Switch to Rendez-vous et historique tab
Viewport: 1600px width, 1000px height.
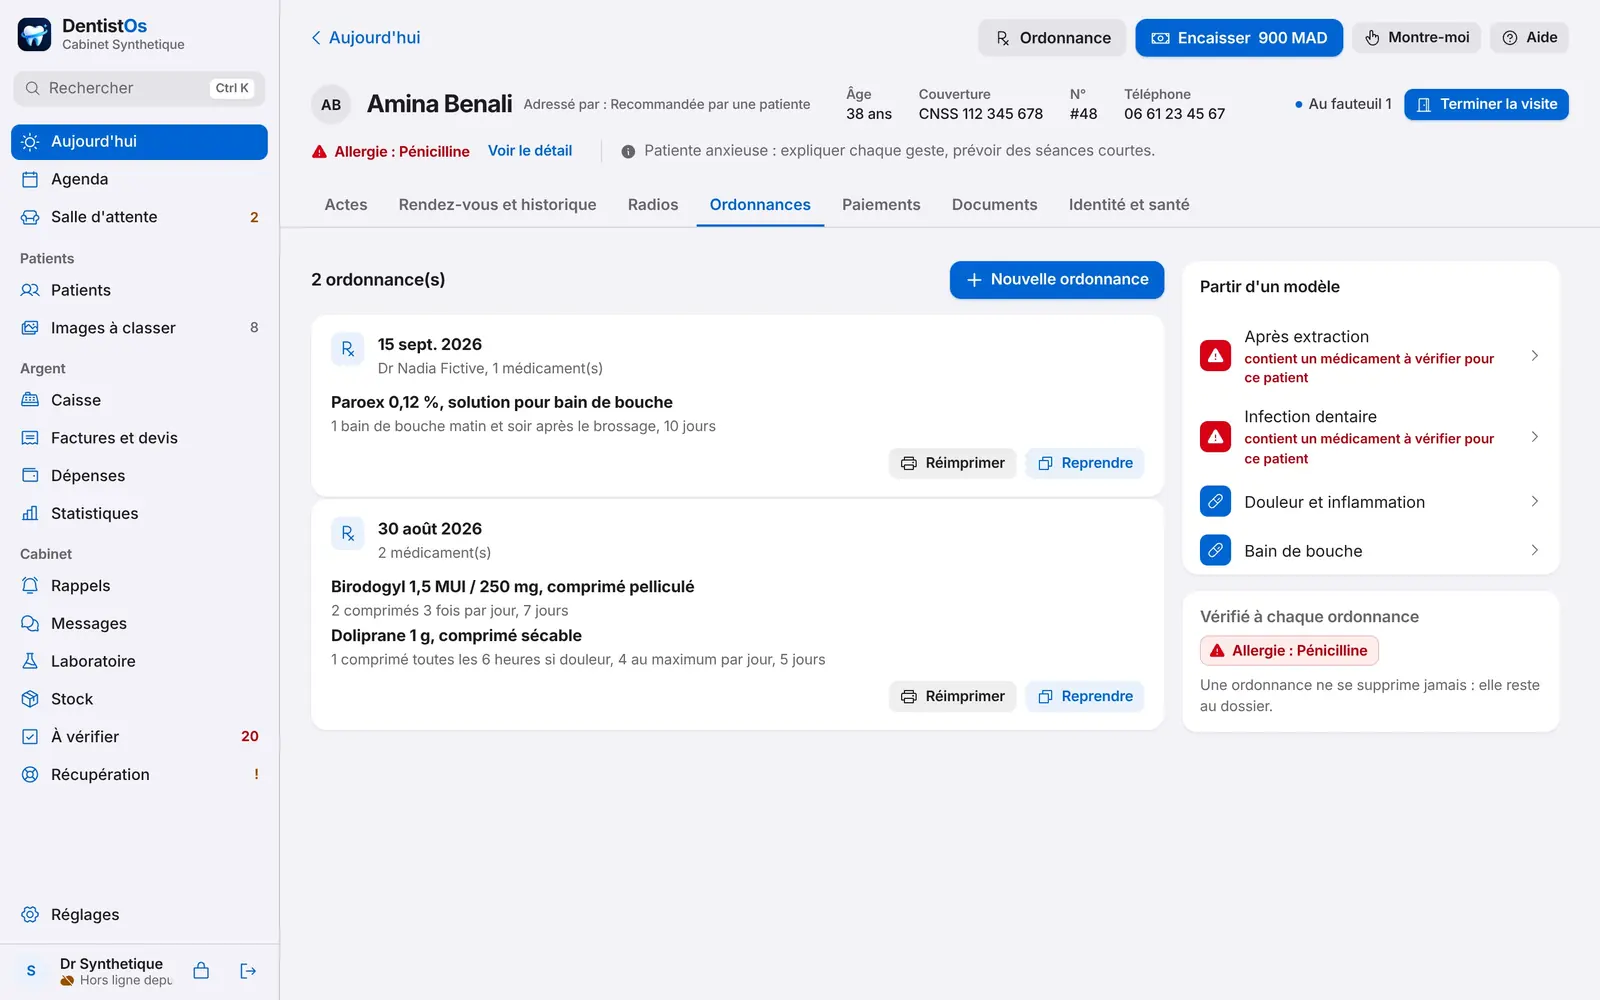[x=497, y=205]
